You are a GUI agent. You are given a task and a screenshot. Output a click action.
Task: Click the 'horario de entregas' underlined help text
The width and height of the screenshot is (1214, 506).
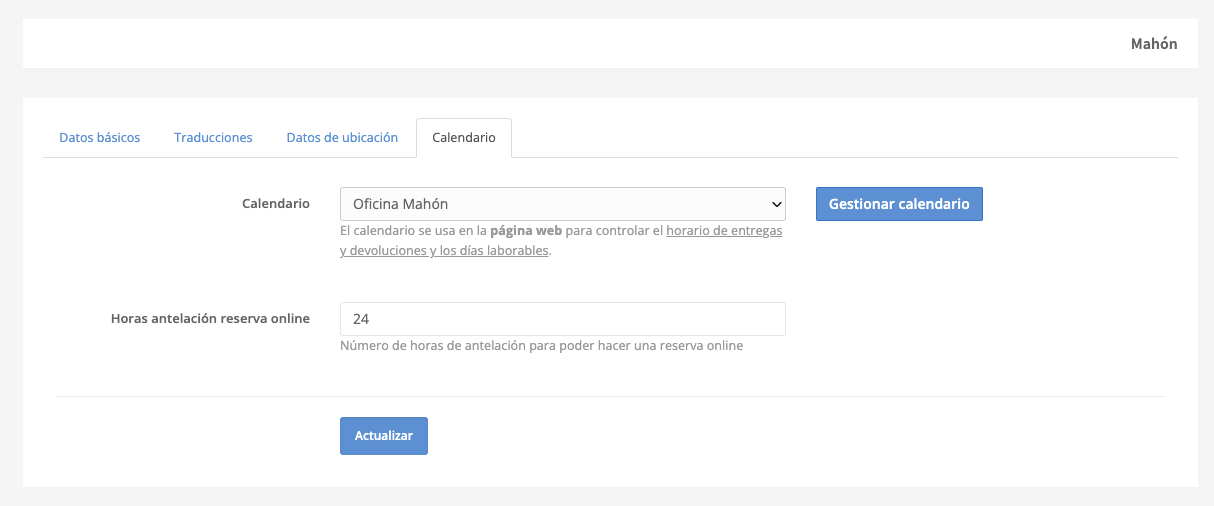724,230
